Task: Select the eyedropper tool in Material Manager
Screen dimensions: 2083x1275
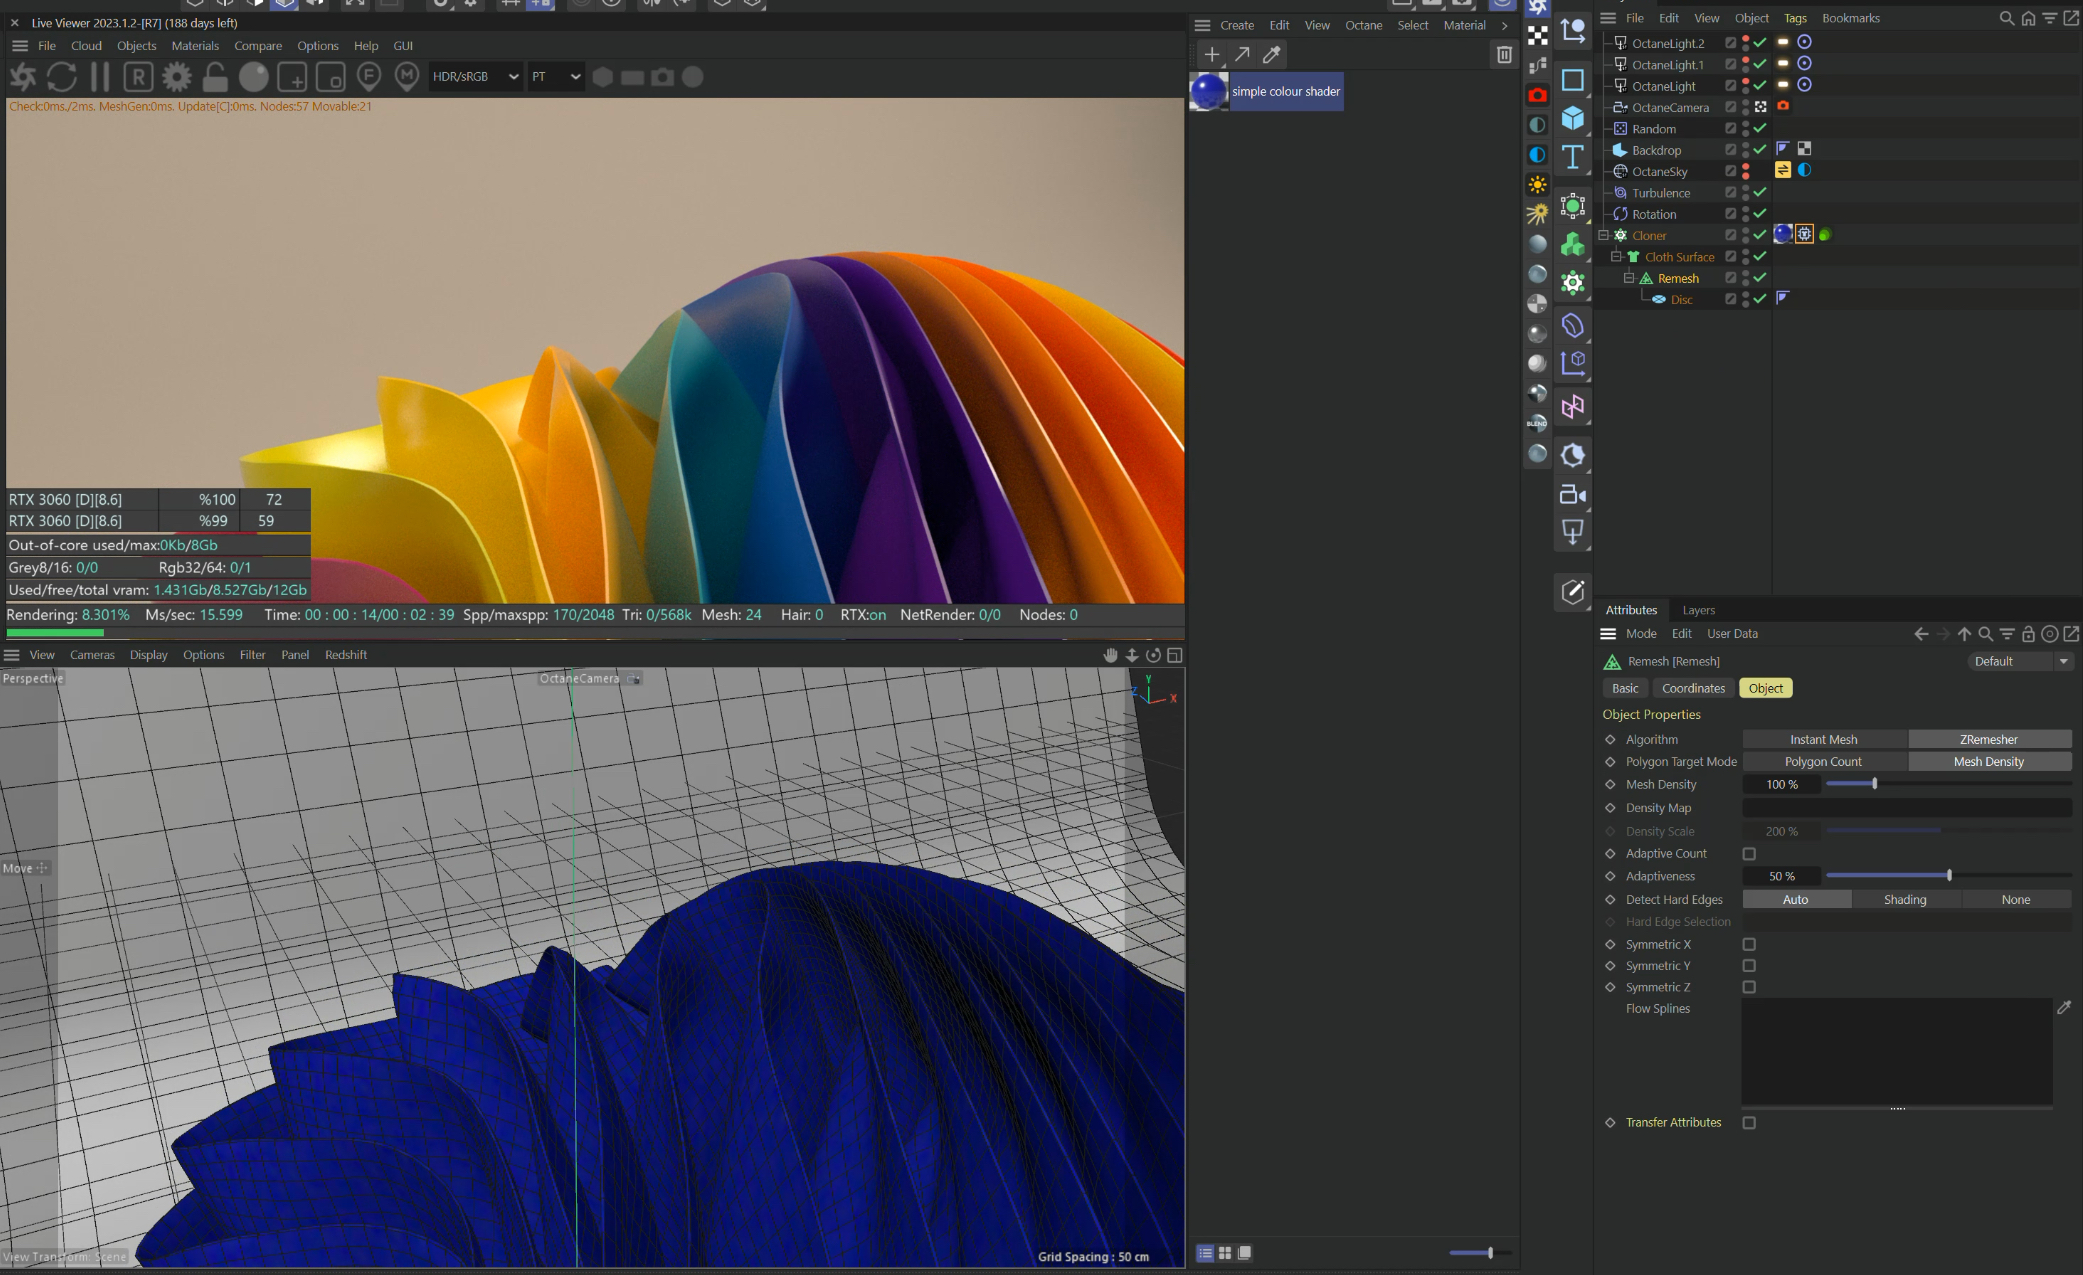Action: click(1272, 54)
